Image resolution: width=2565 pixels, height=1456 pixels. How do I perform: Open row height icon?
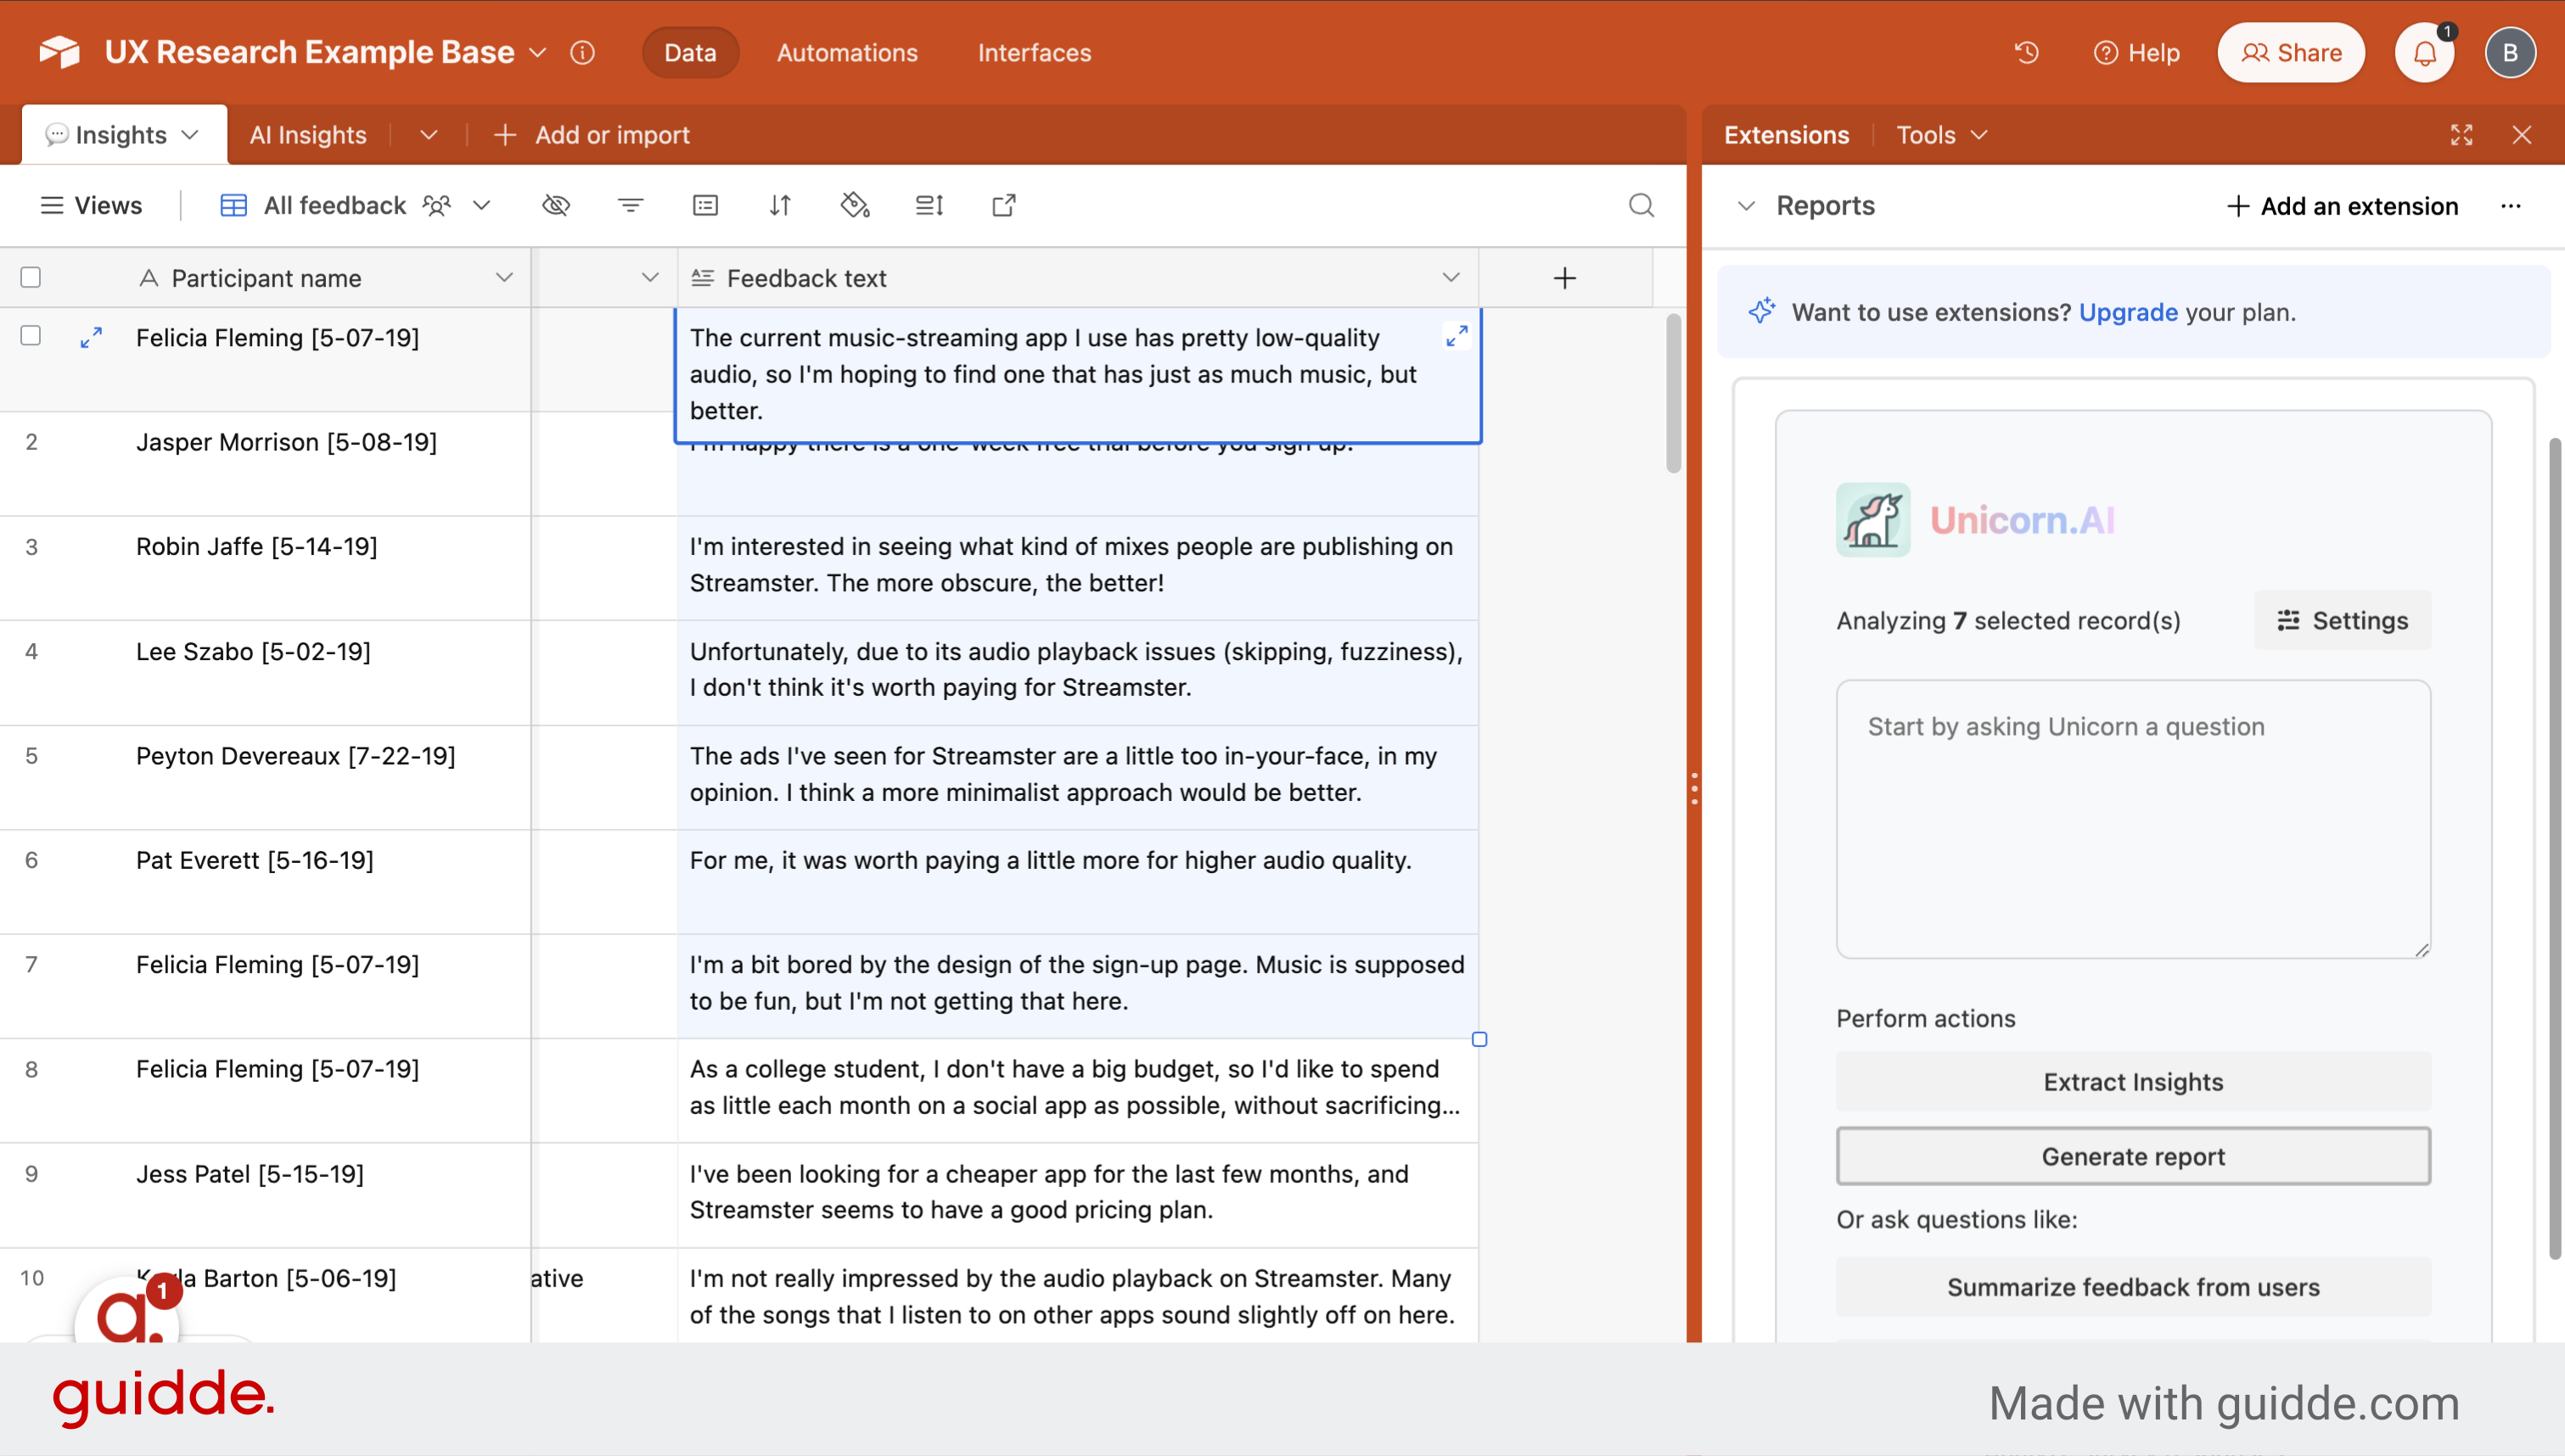pyautogui.click(x=929, y=205)
